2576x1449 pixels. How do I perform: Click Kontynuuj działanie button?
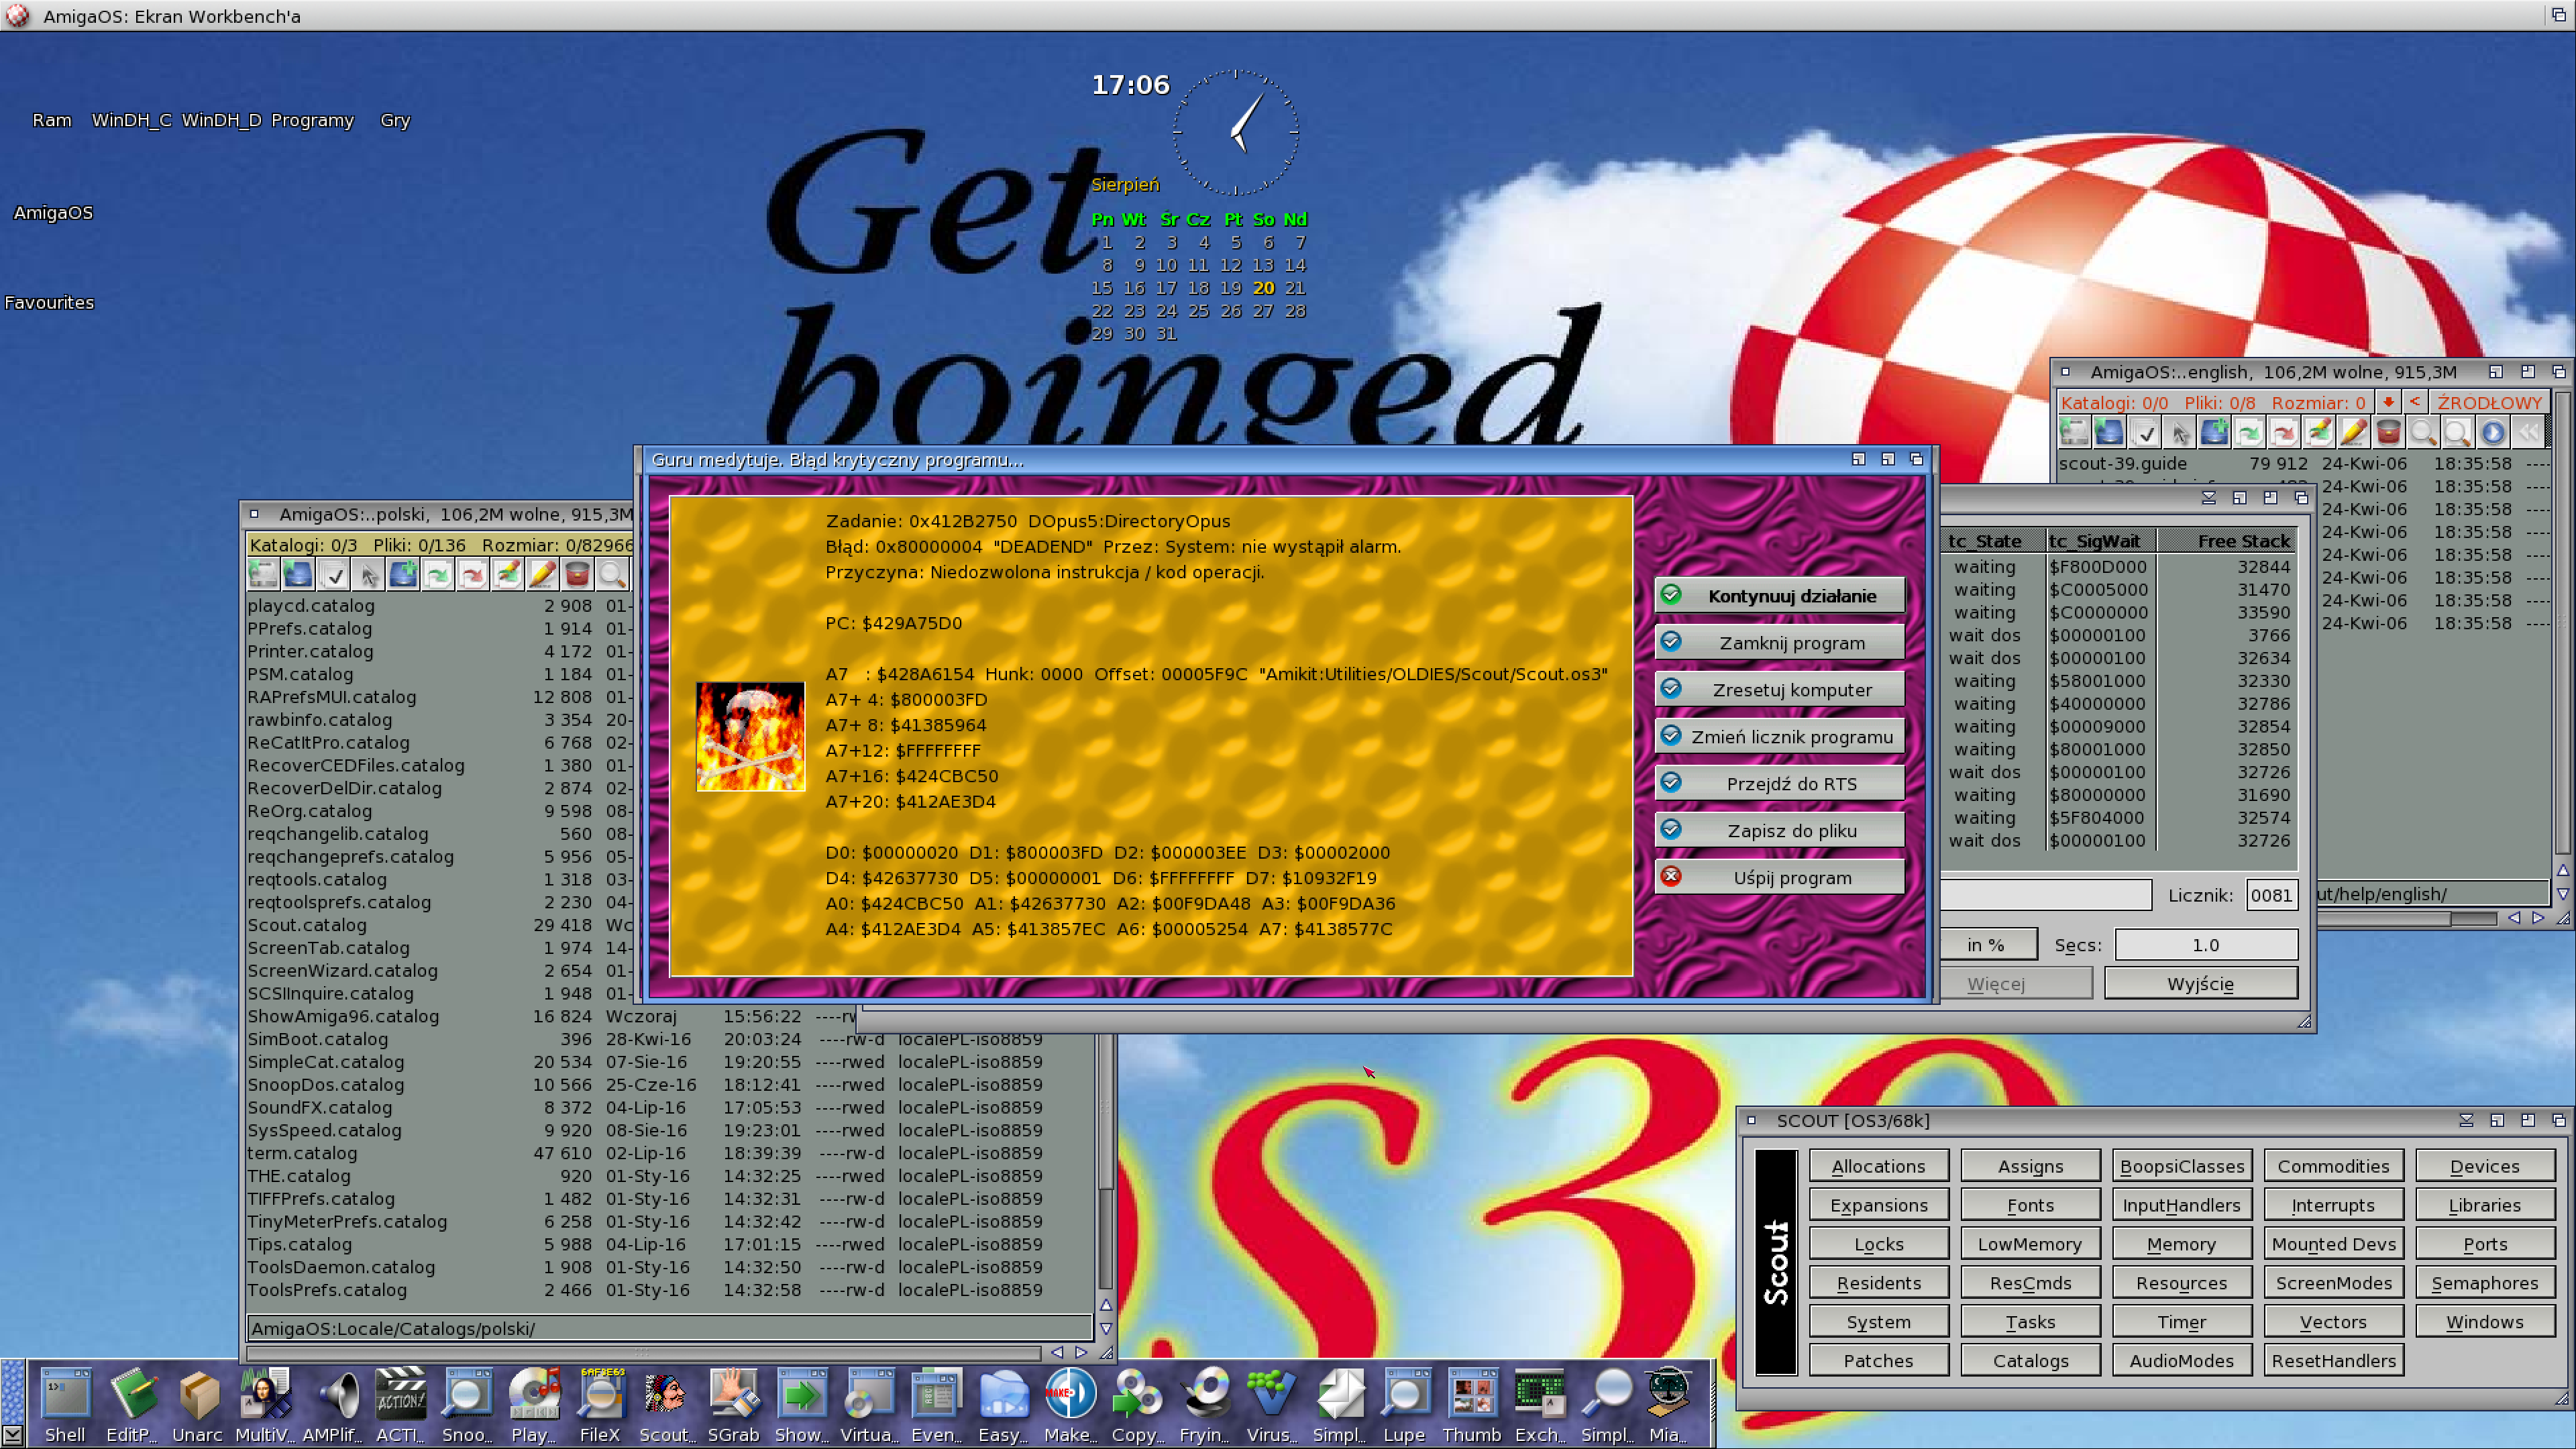pos(1779,596)
